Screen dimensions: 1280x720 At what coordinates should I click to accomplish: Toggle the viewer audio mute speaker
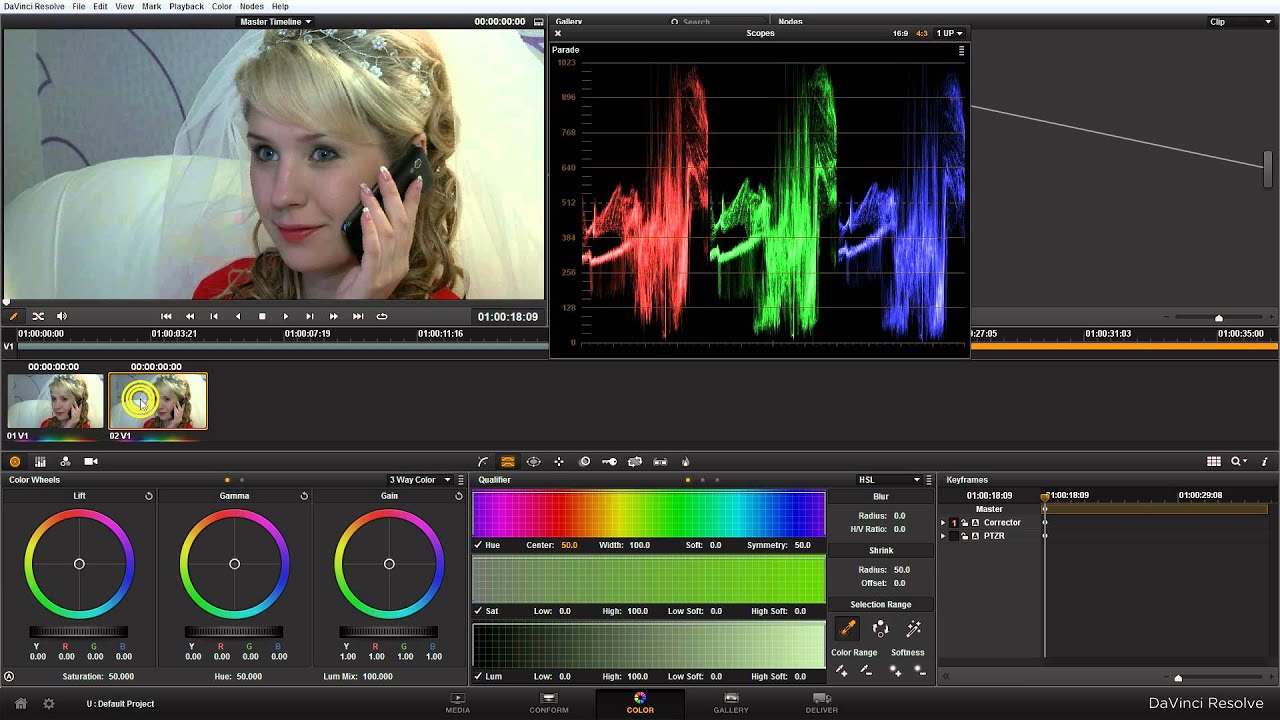pos(62,316)
